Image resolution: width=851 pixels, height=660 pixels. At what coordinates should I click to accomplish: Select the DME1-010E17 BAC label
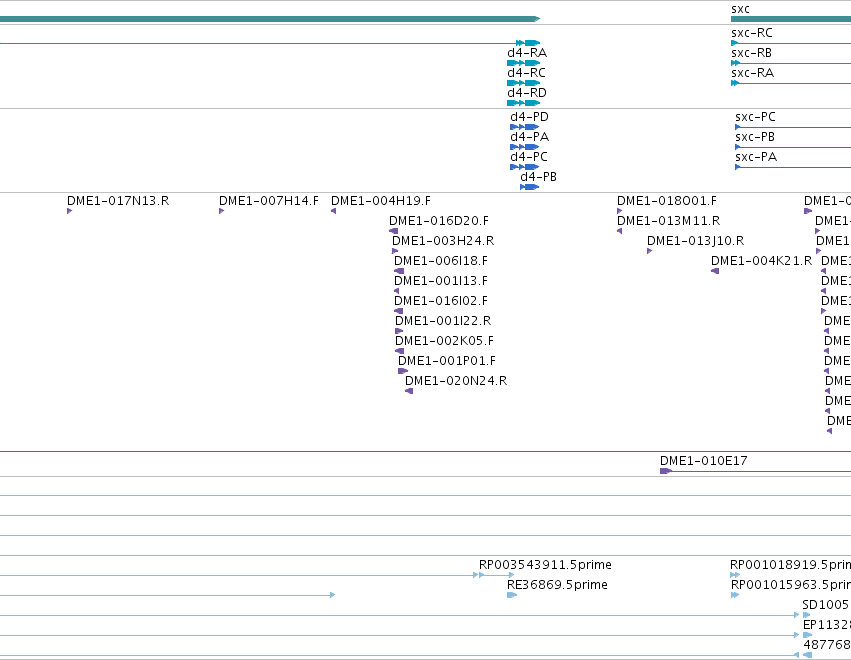tap(703, 461)
